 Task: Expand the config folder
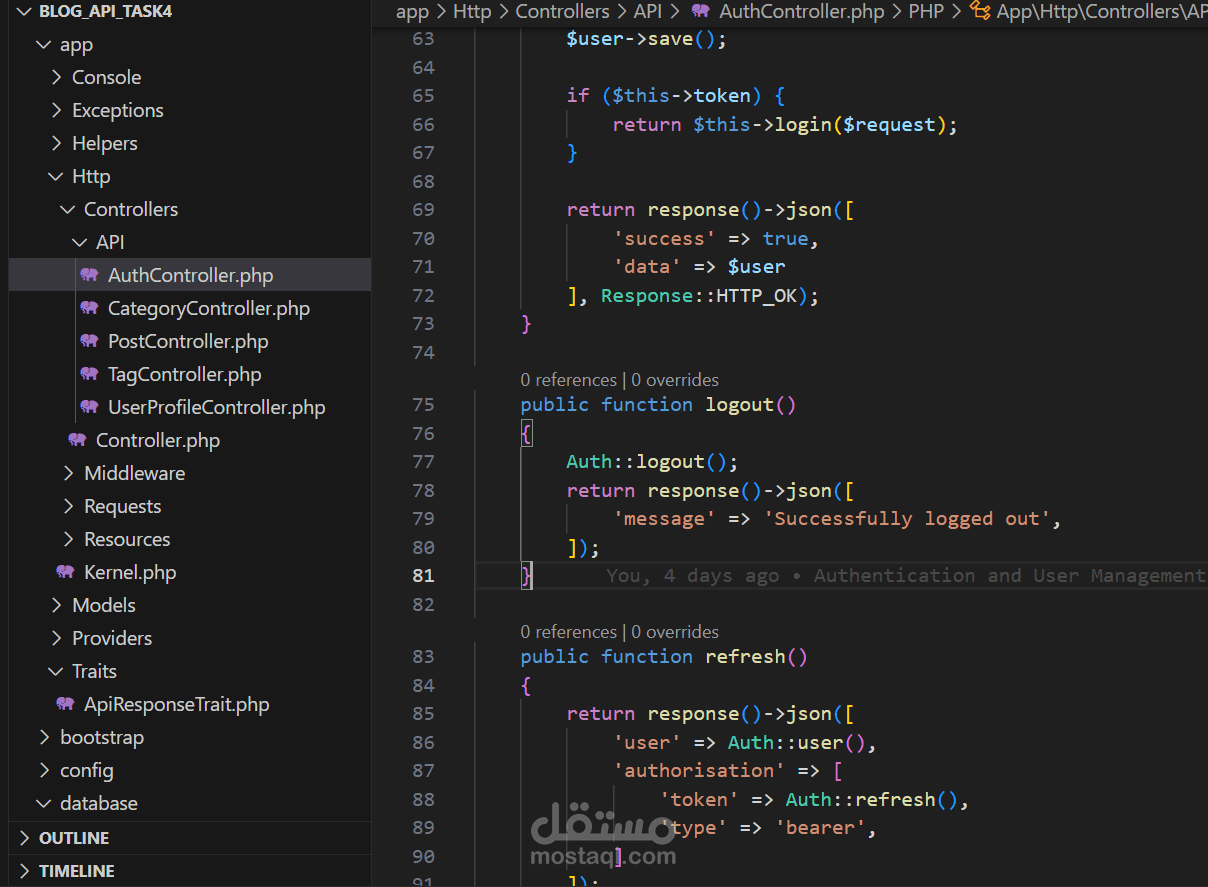click(x=44, y=770)
